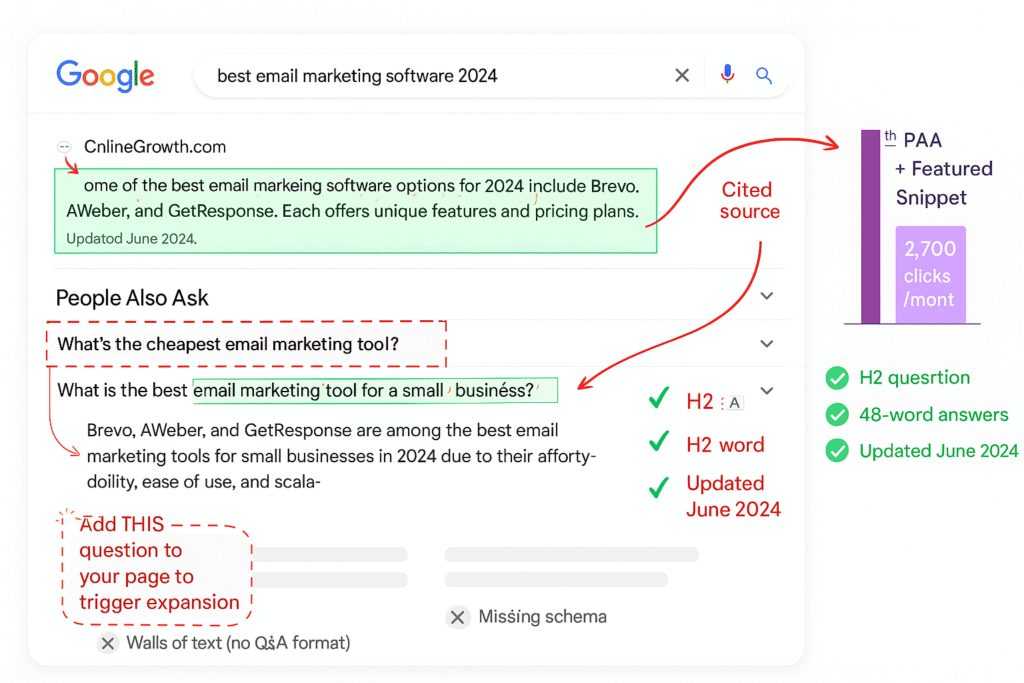
Task: Toggle the green check for Updated June 2024
Action: 837,451
